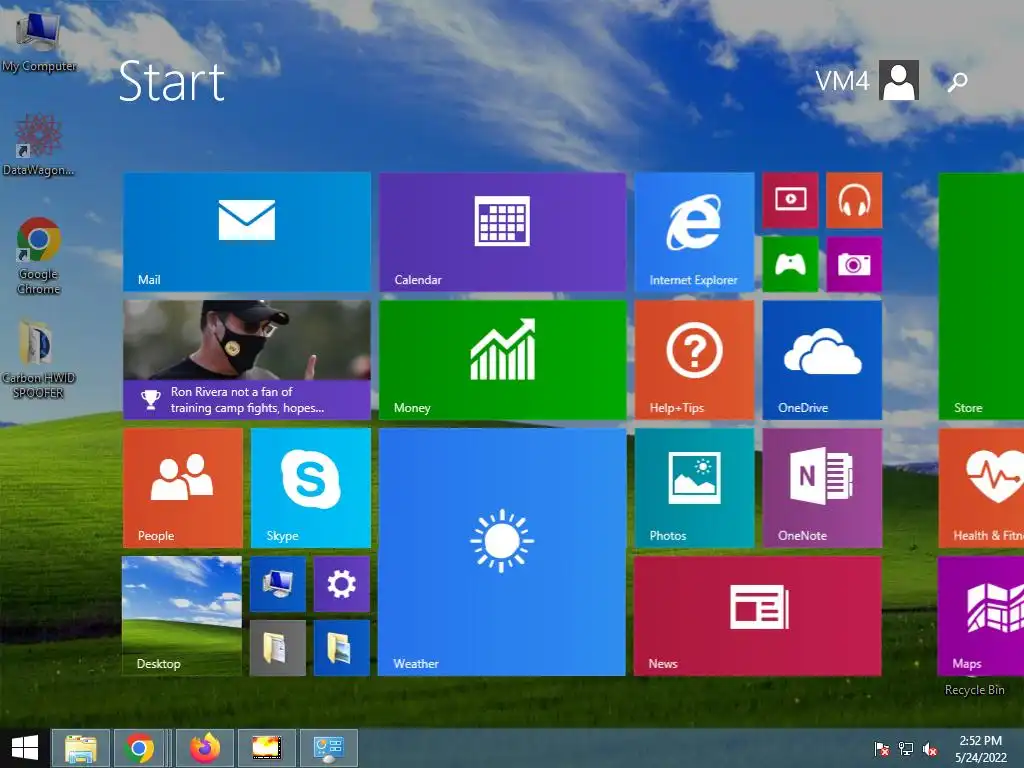This screenshot has width=1024, height=768.
Task: Open the Games controller tile
Action: coord(790,264)
